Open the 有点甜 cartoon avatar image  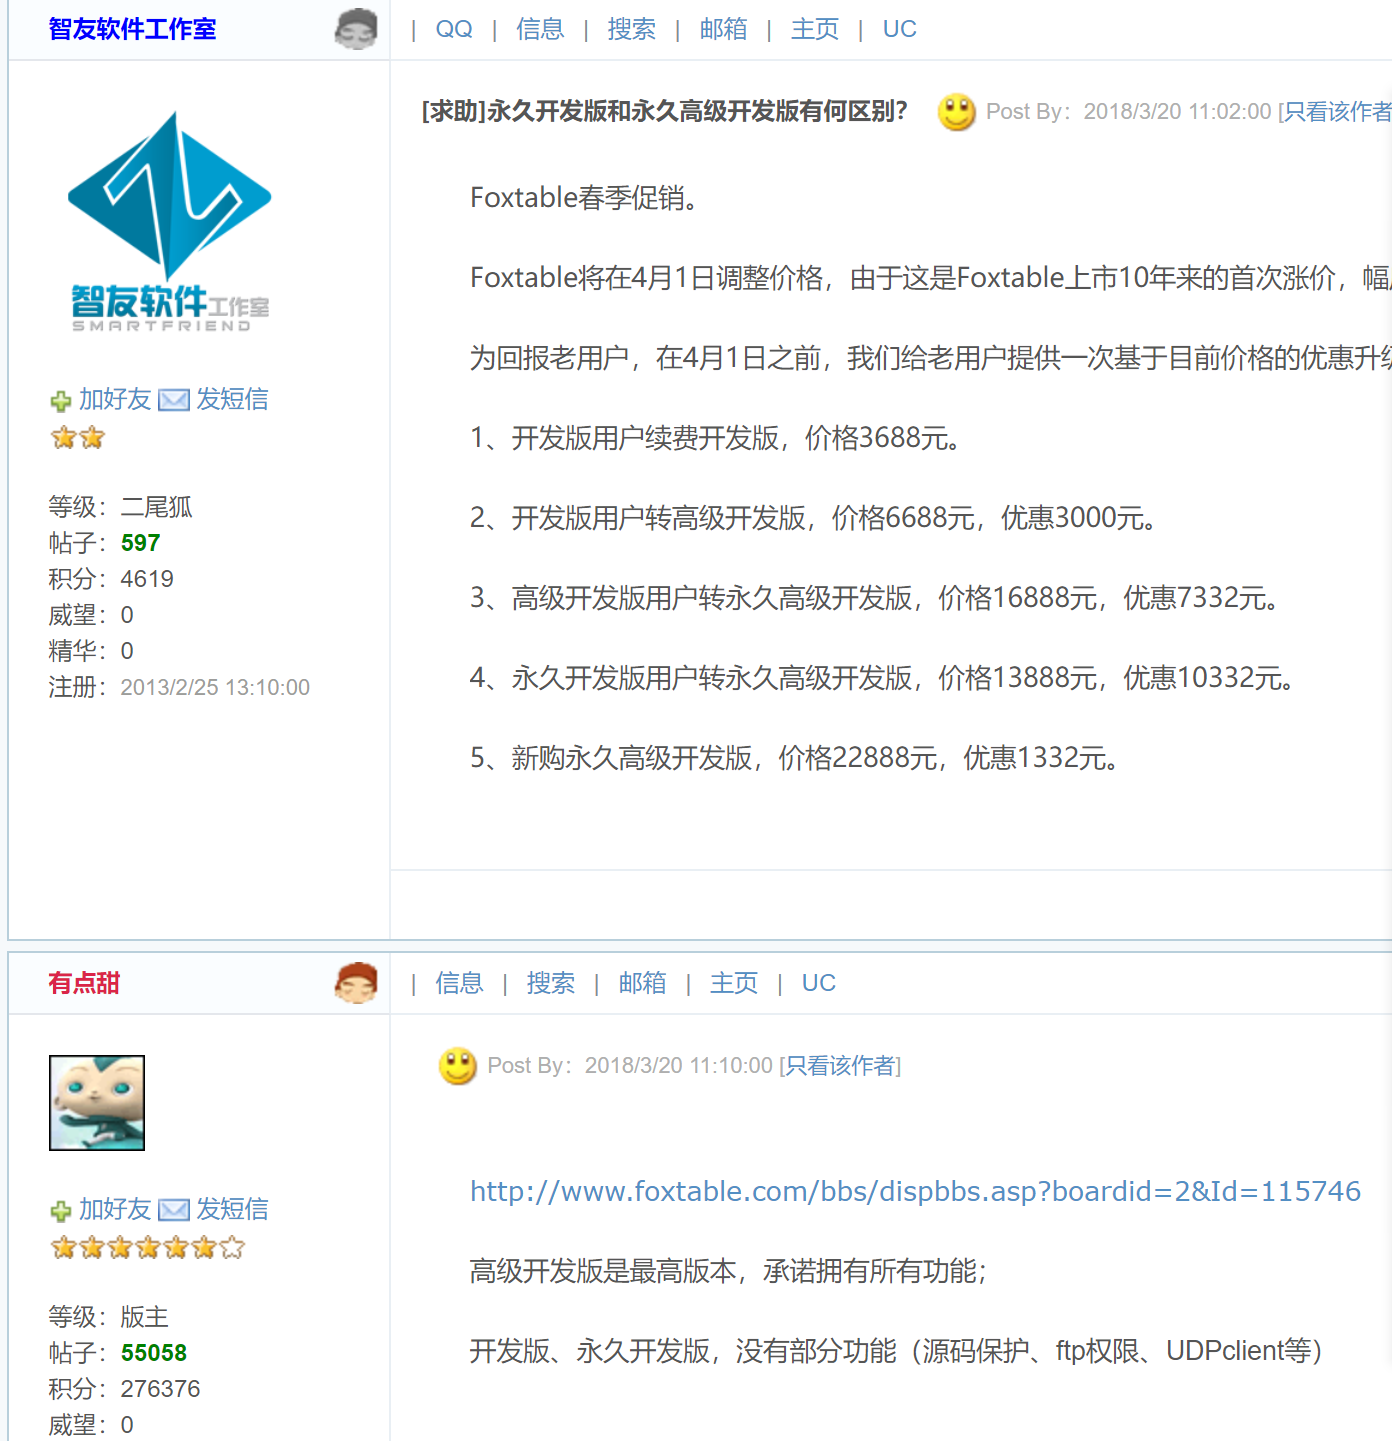[x=97, y=1103]
